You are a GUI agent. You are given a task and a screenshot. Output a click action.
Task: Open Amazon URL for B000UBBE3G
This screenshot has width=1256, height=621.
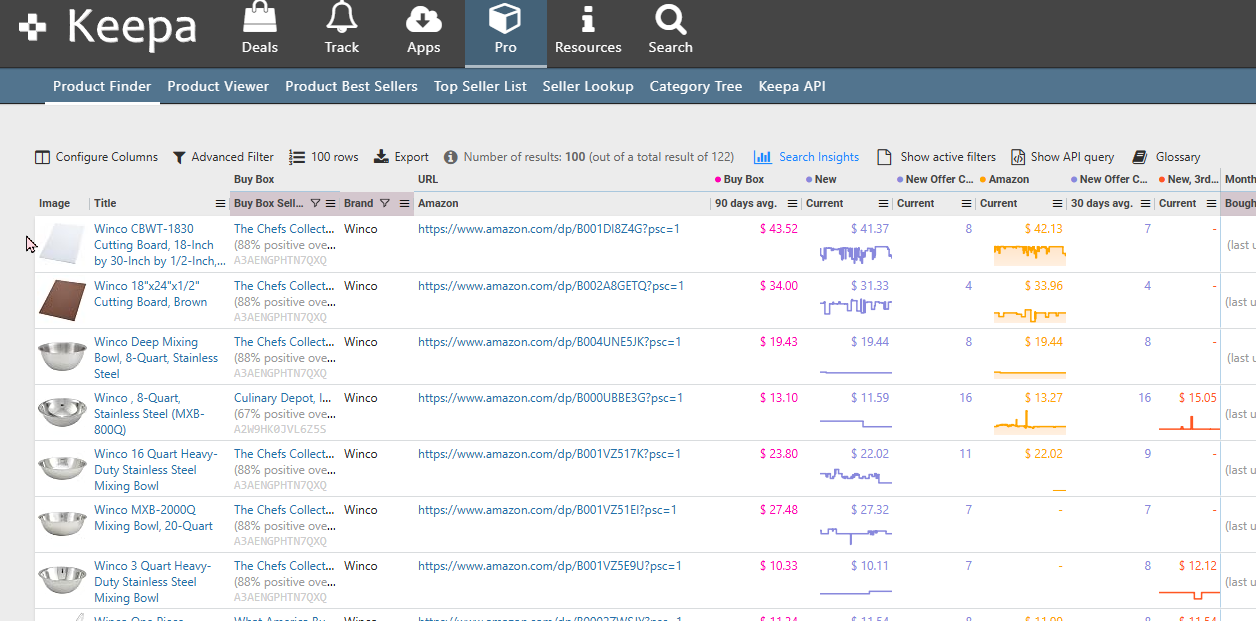(551, 397)
